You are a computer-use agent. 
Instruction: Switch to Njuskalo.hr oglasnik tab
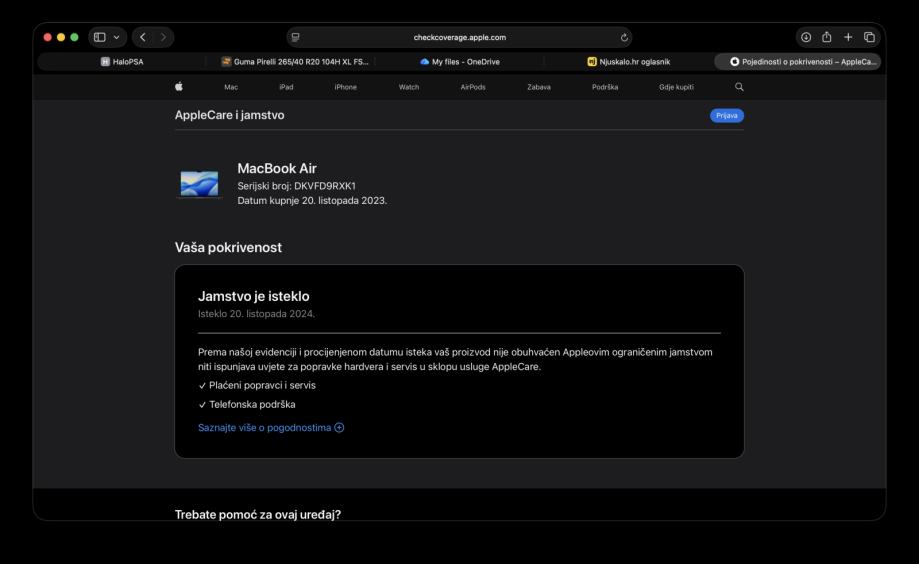[628, 62]
